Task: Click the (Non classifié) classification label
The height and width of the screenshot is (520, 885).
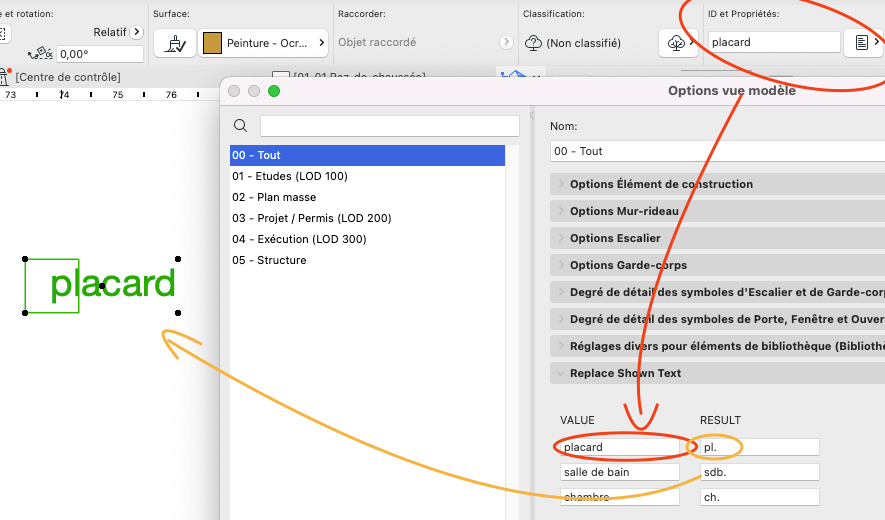Action: point(584,43)
